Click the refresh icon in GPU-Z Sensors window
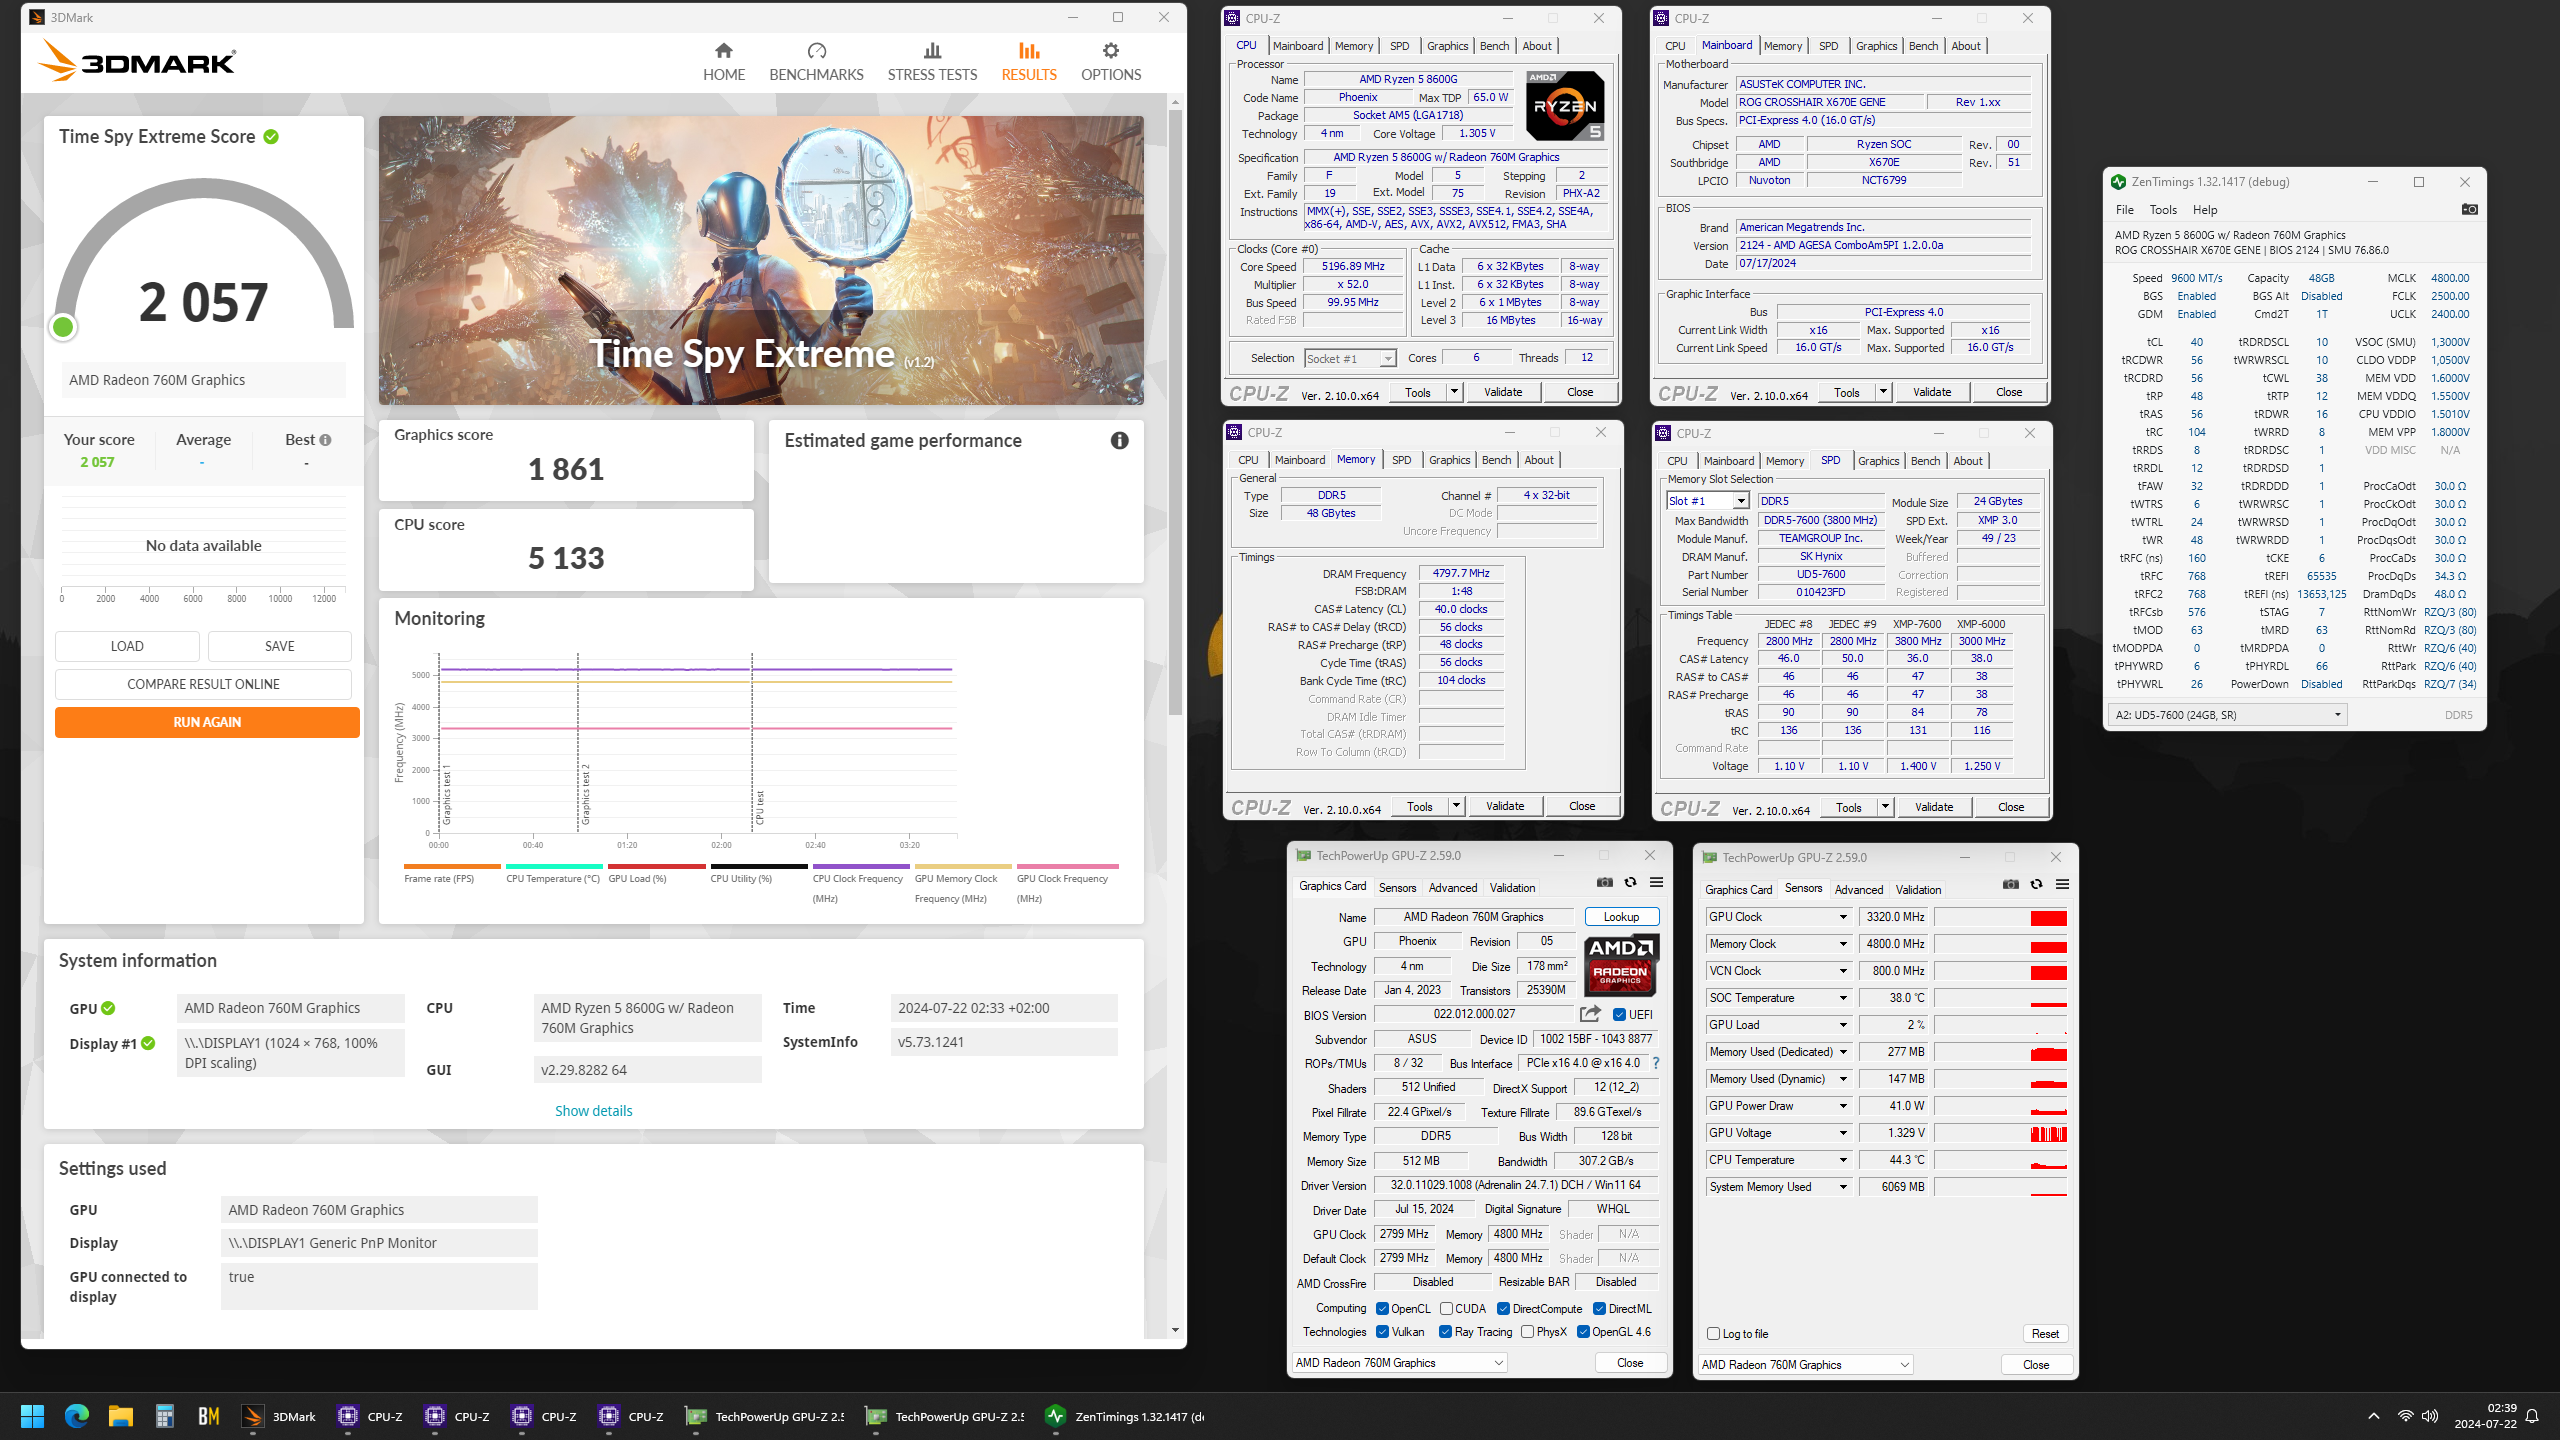 click(2036, 884)
